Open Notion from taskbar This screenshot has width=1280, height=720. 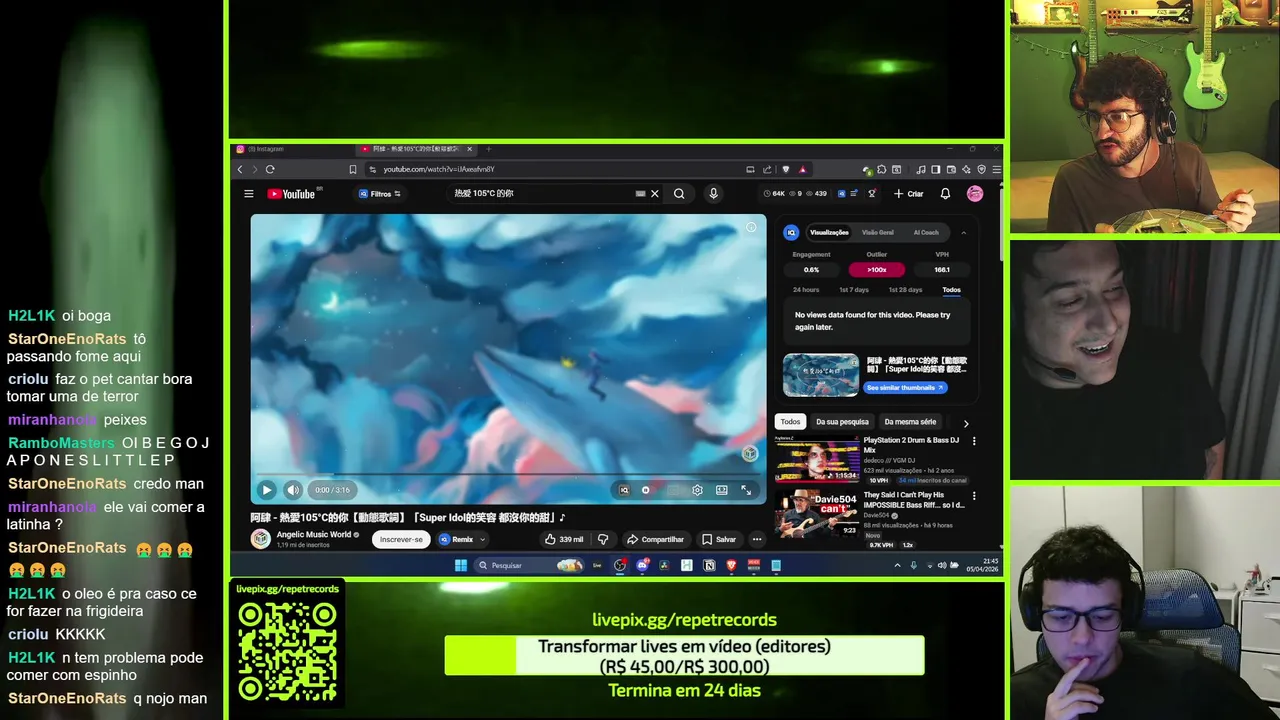(709, 565)
